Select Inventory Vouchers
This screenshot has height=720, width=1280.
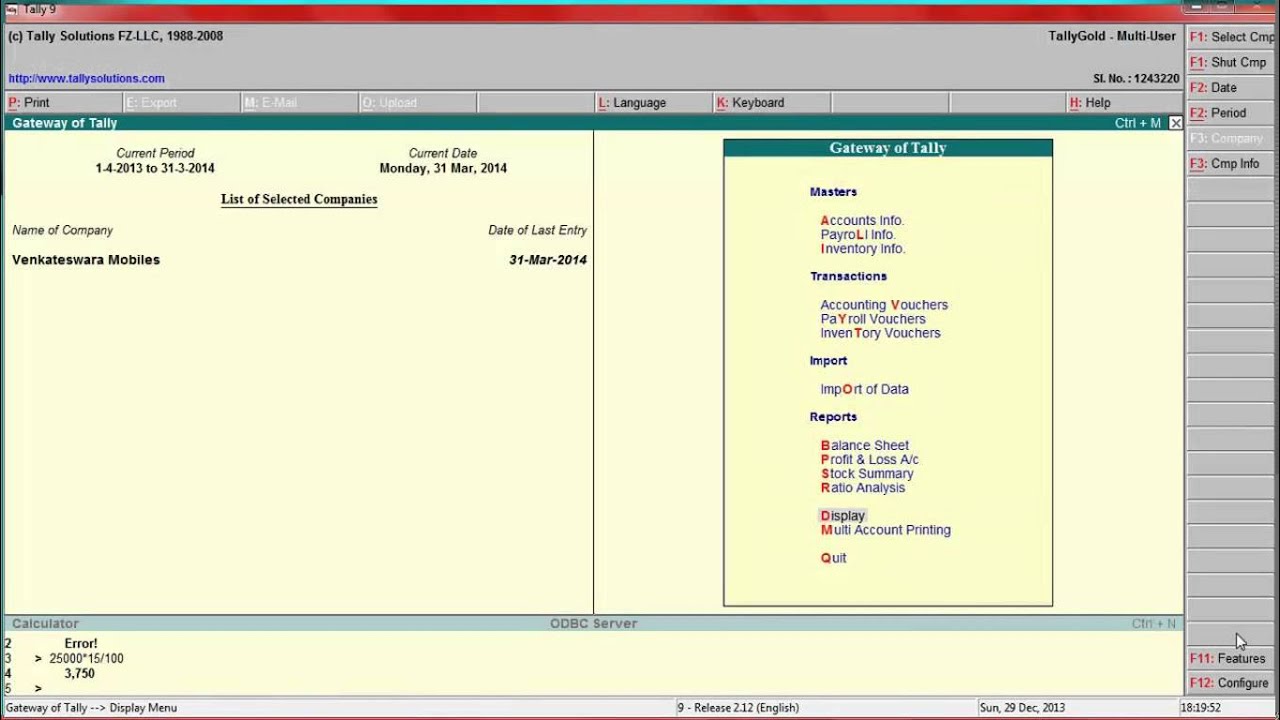(x=880, y=333)
